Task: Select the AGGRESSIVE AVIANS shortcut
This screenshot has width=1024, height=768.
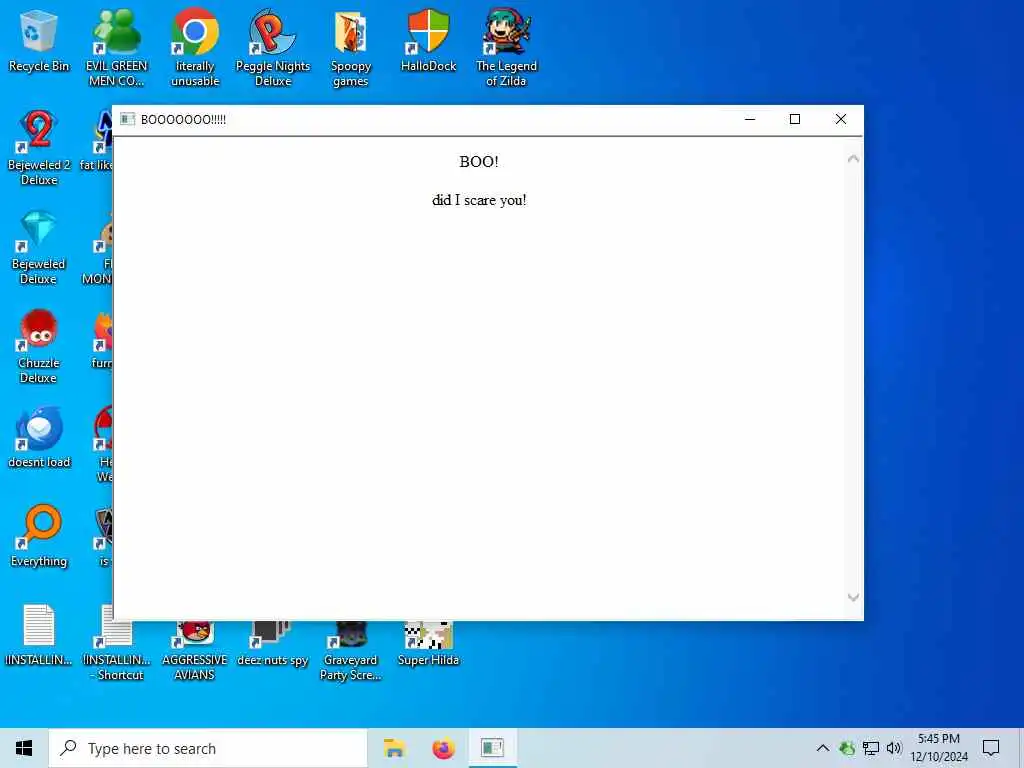Action: click(x=195, y=650)
